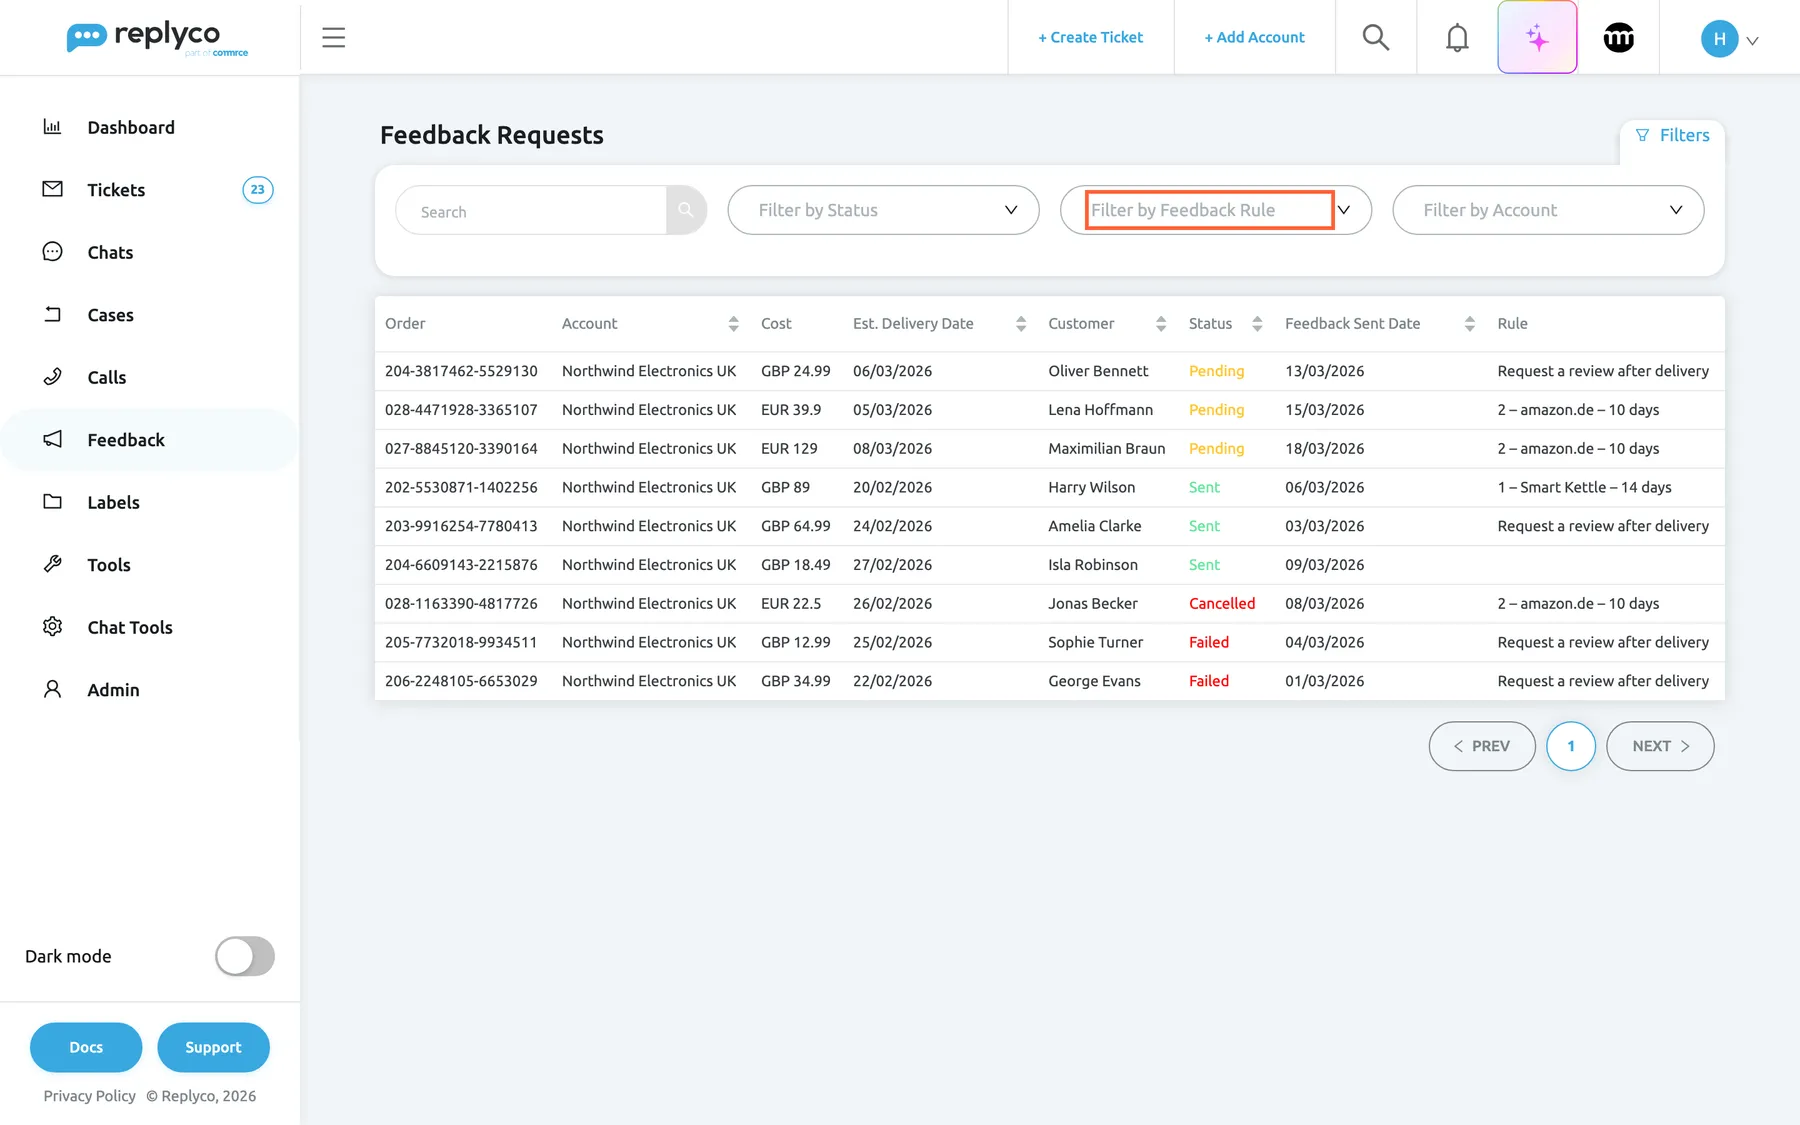Screen dimensions: 1800x1125
Task: Go to Chats in the sidebar
Action: 150,252
